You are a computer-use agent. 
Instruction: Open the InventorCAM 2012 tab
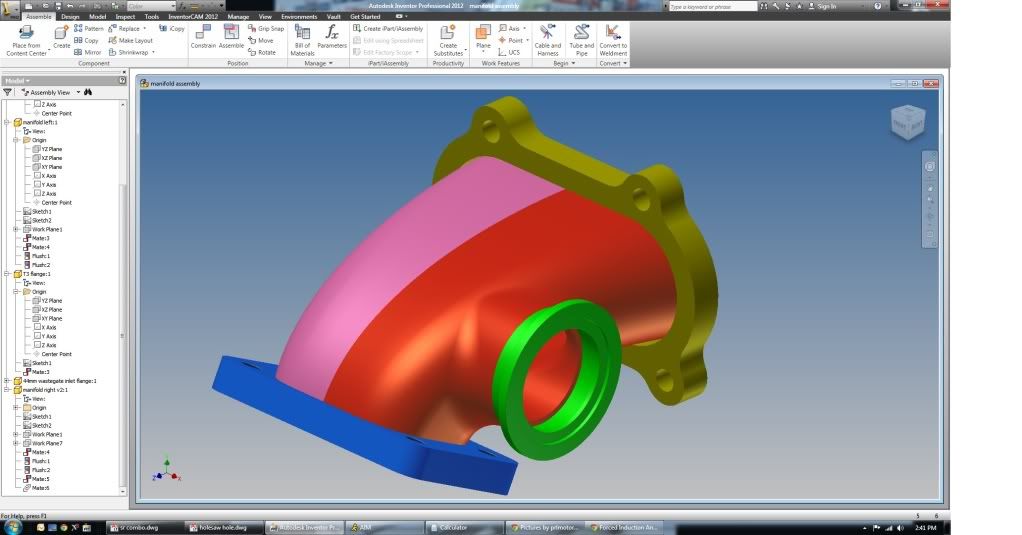click(x=193, y=17)
